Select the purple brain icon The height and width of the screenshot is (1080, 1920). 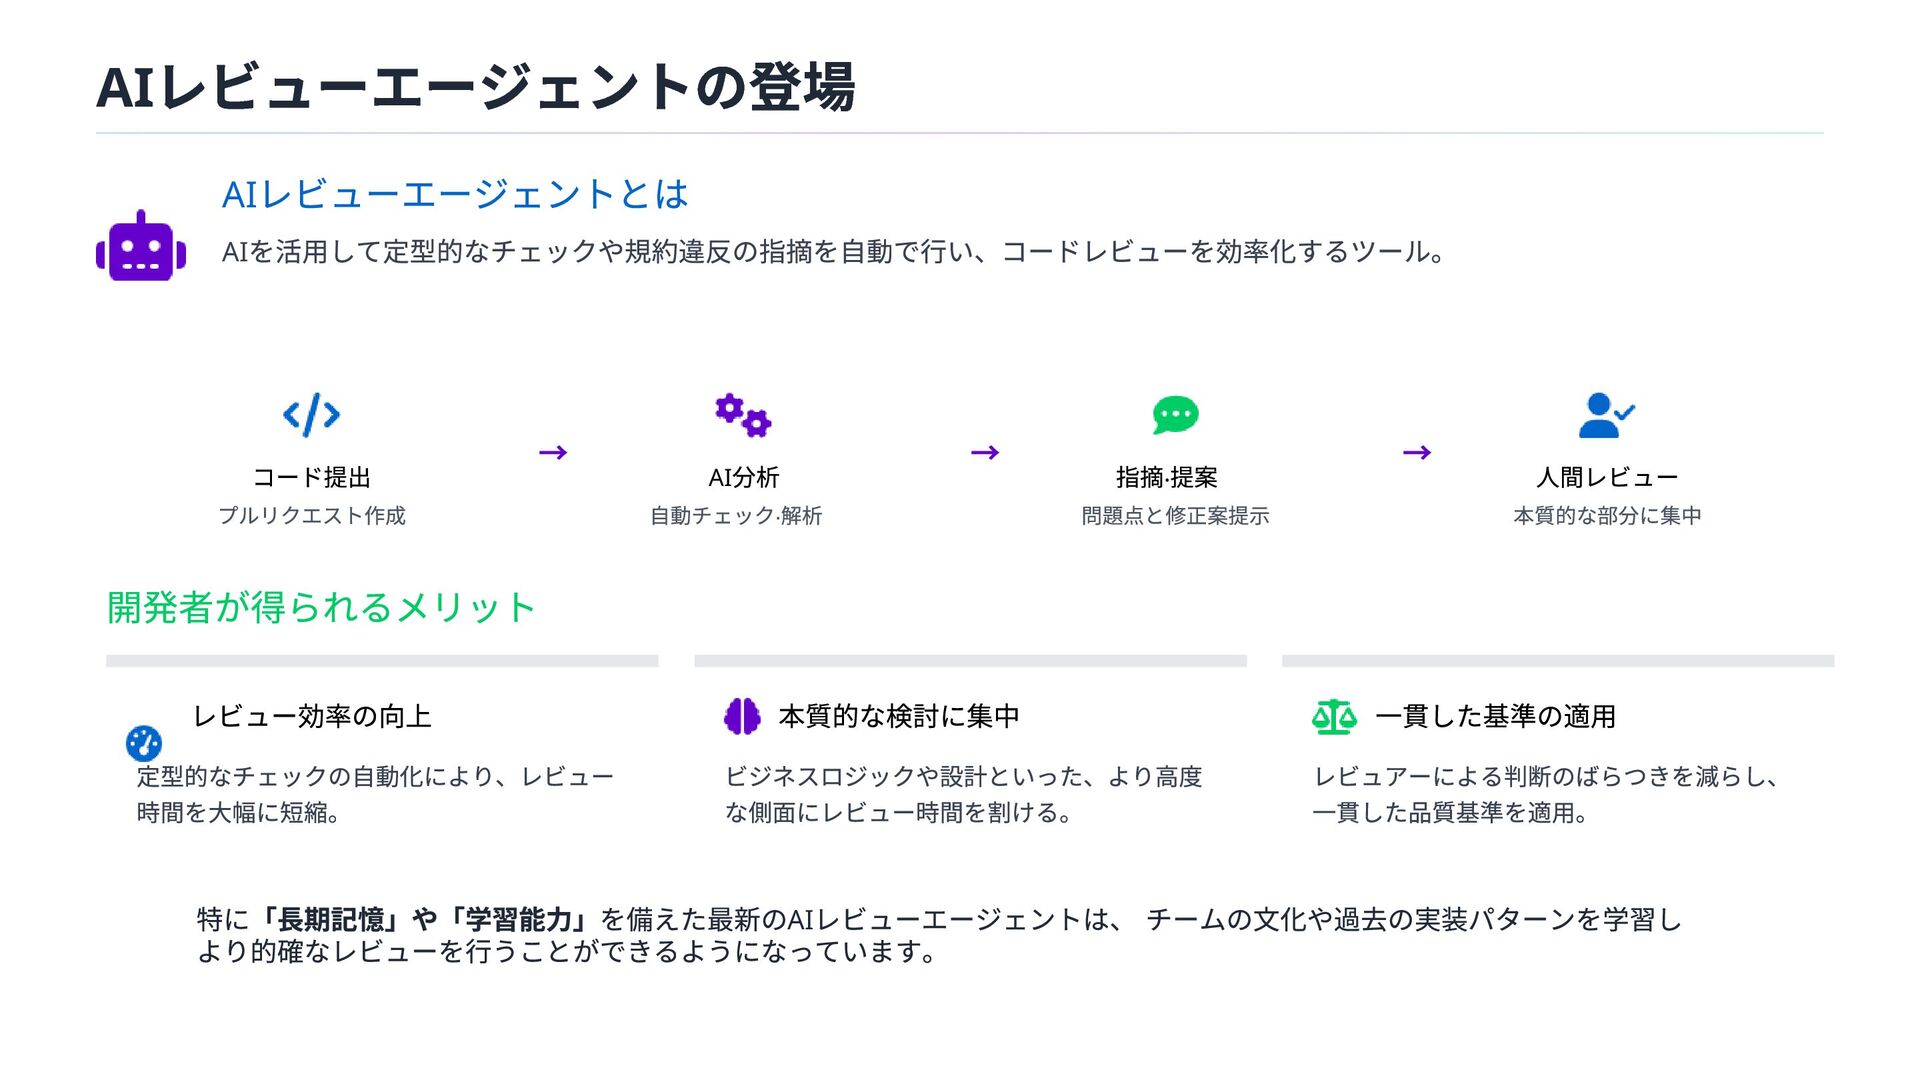(x=742, y=716)
